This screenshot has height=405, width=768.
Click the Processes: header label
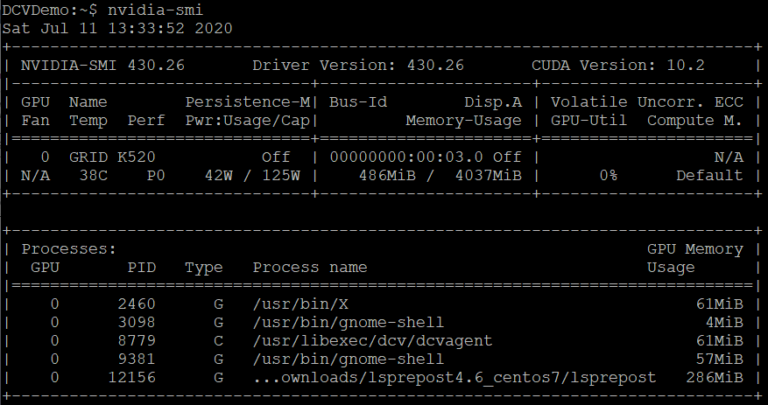[x=69, y=249]
